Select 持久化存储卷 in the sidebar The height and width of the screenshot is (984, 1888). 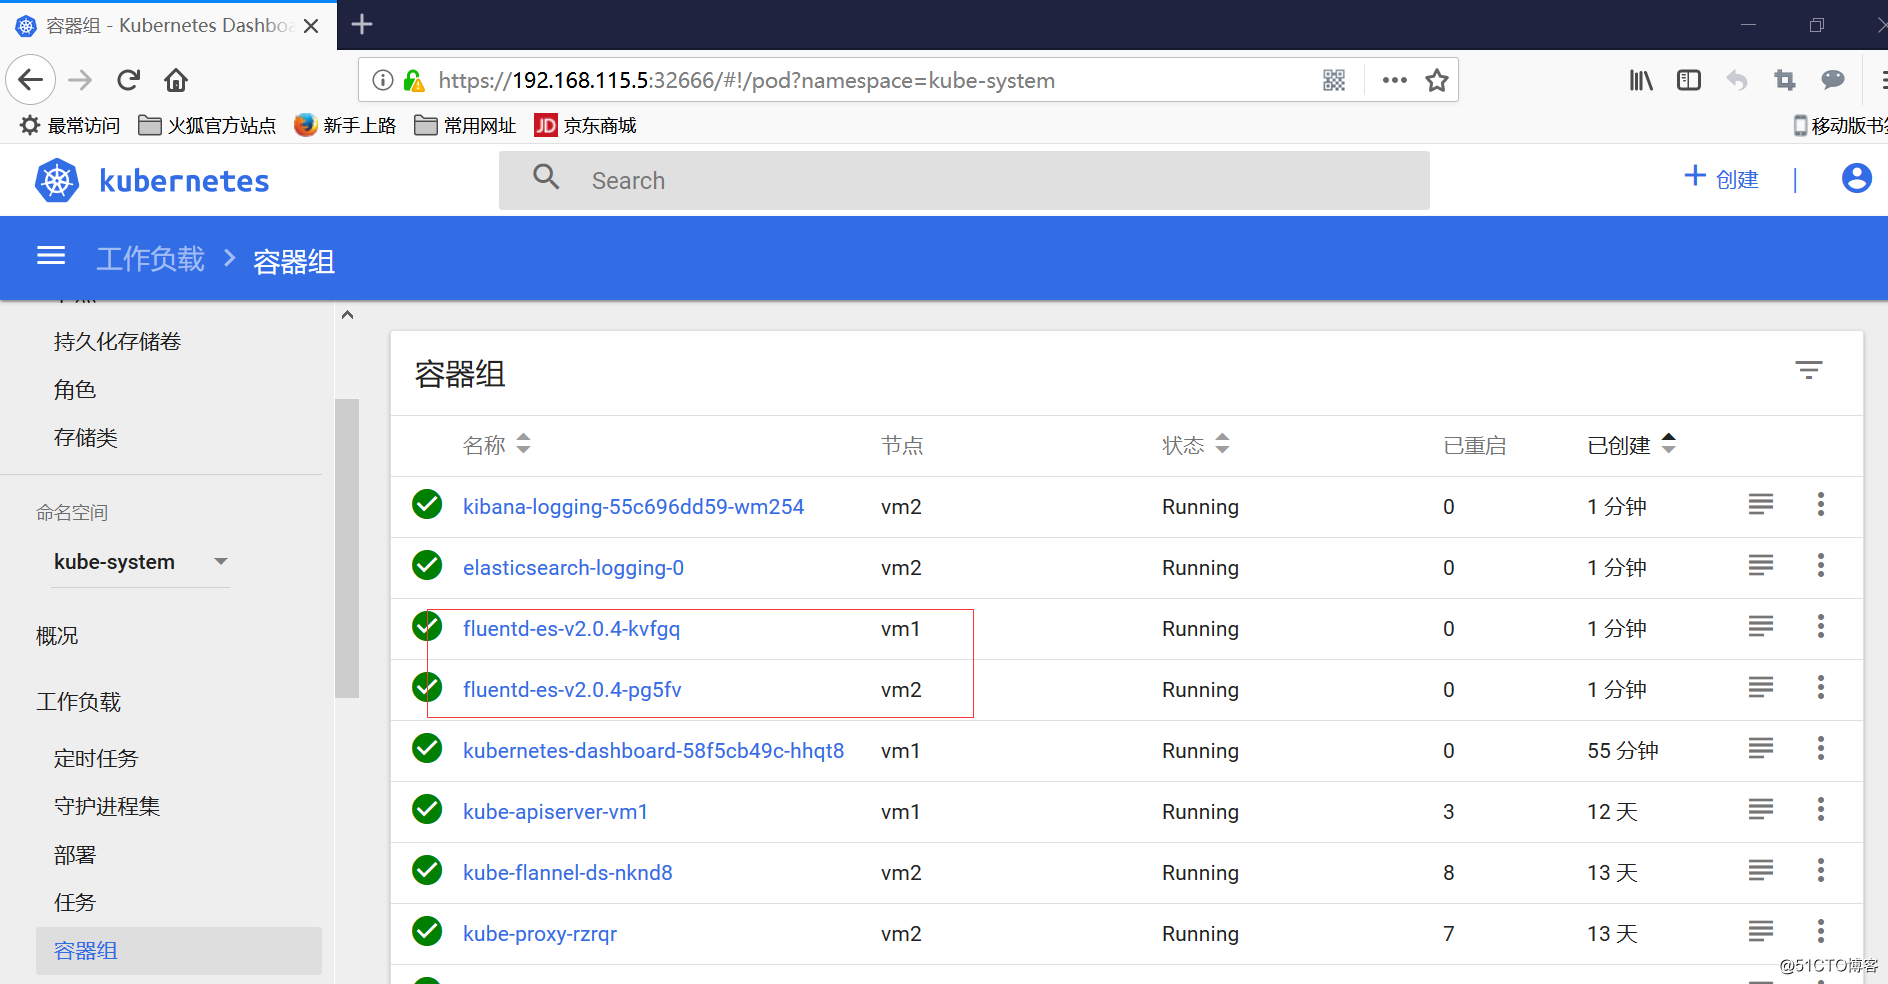[x=117, y=342]
